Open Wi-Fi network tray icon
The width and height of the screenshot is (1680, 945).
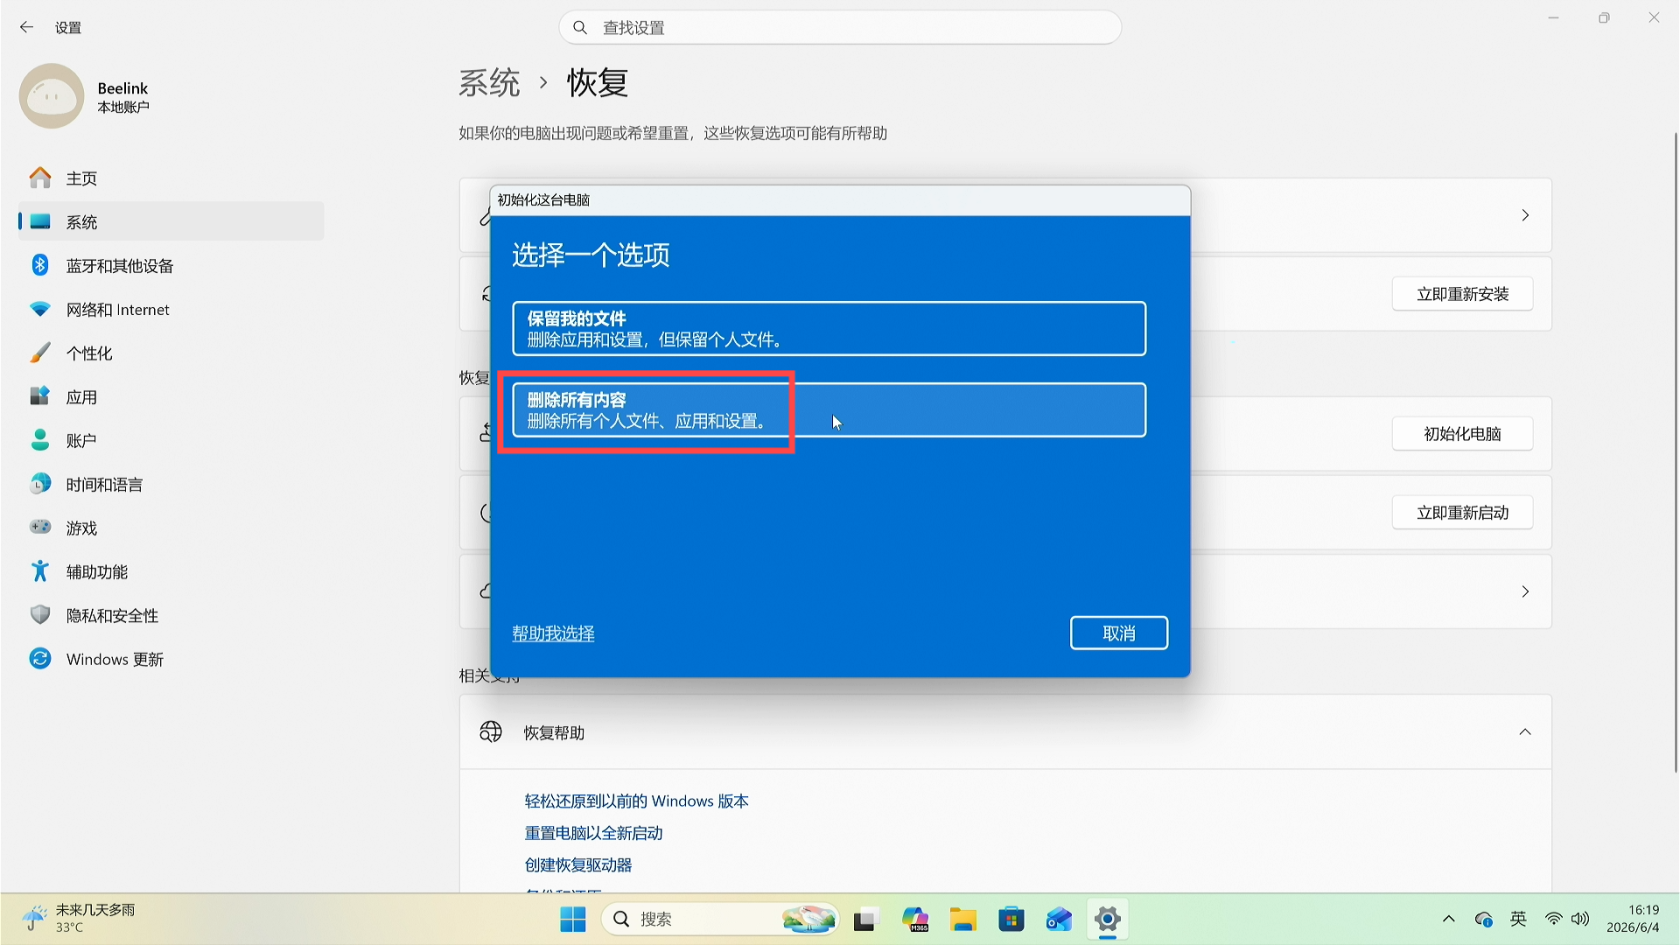coord(1553,919)
